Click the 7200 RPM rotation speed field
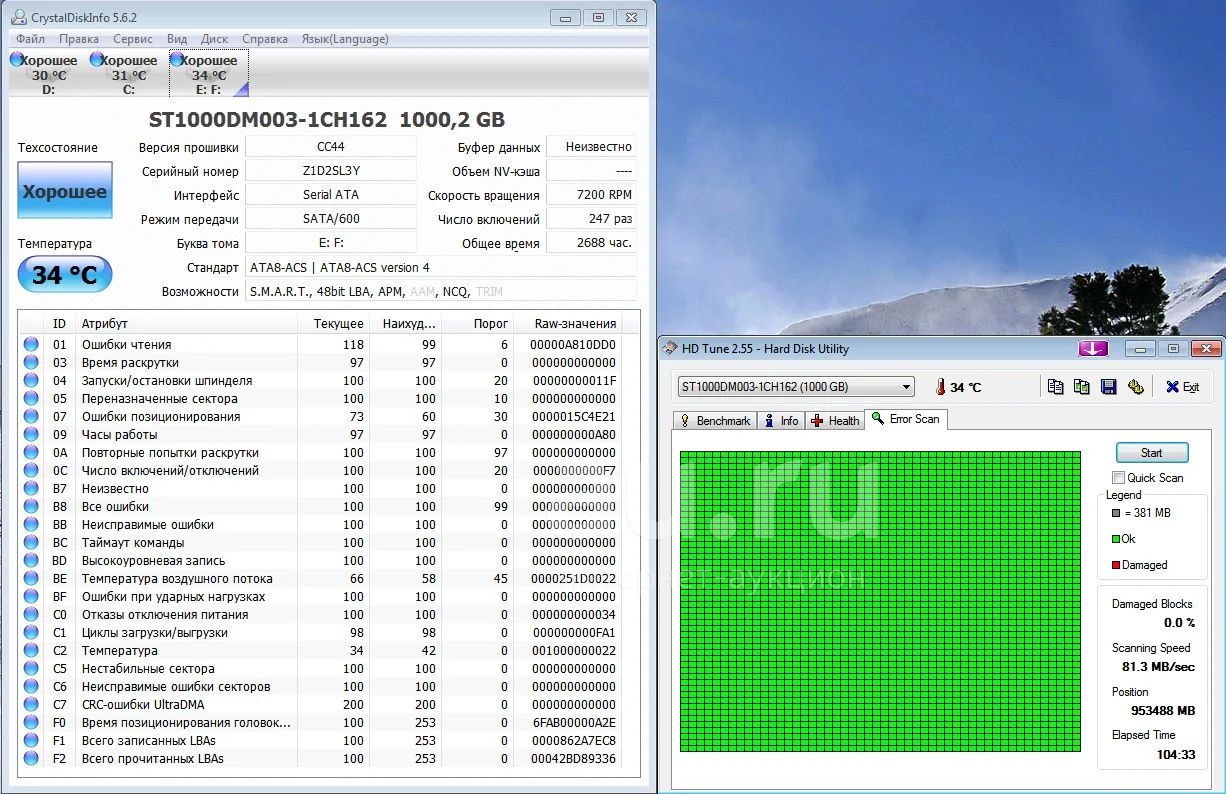 click(592, 195)
